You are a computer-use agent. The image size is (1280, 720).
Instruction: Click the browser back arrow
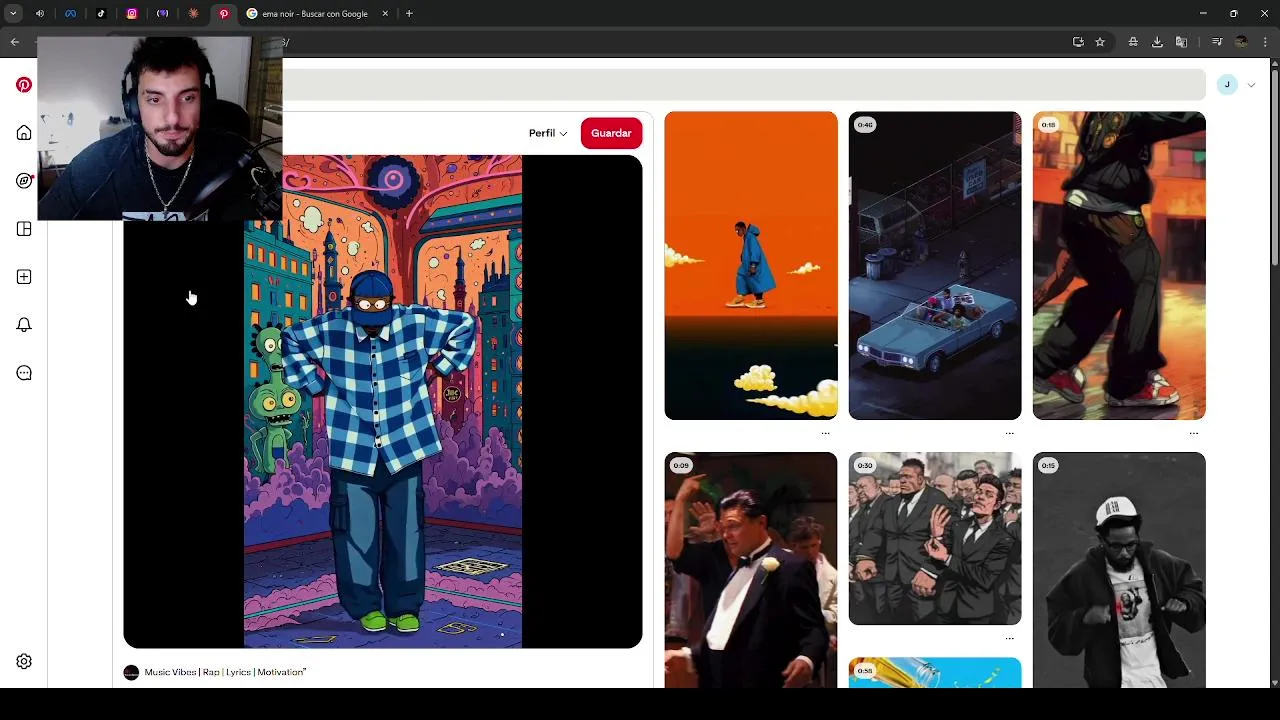click(x=15, y=42)
